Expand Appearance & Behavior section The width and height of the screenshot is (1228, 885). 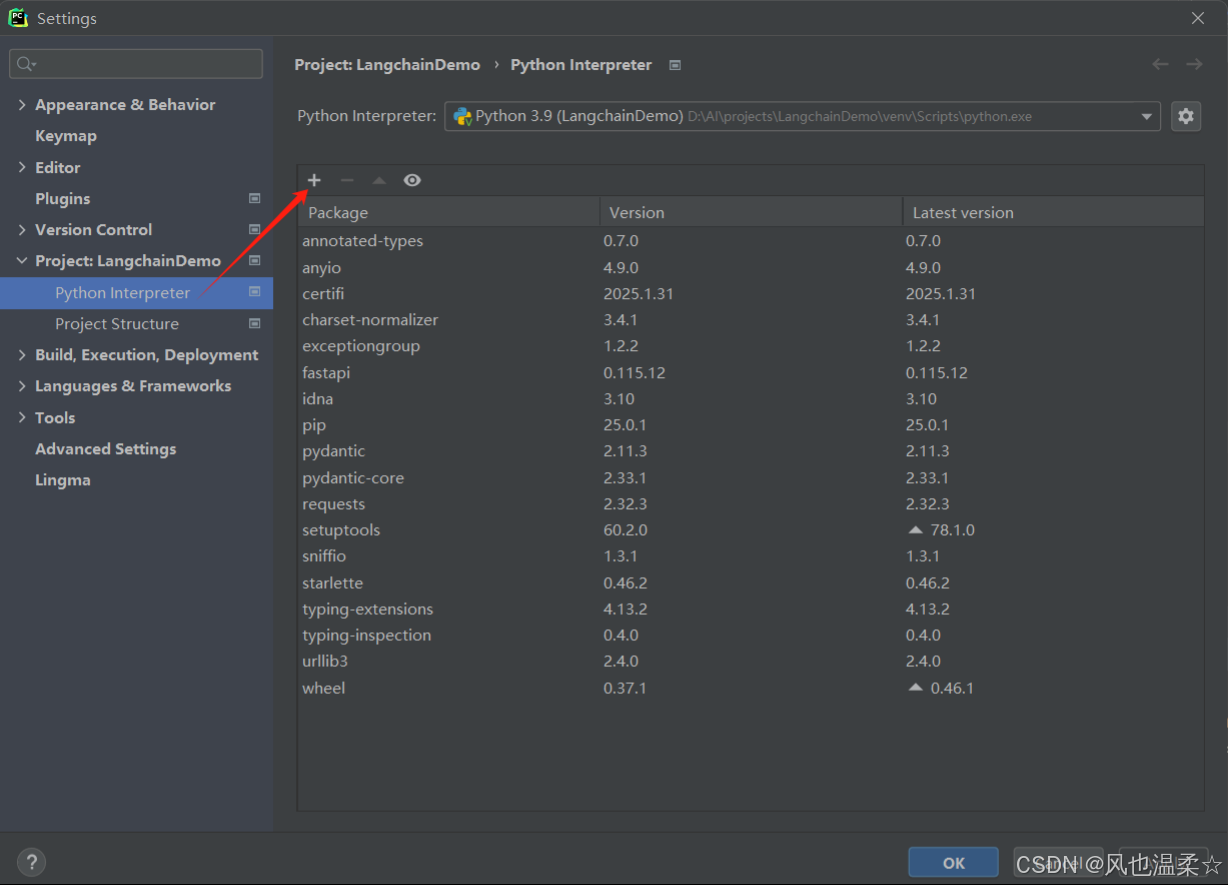[x=22, y=104]
